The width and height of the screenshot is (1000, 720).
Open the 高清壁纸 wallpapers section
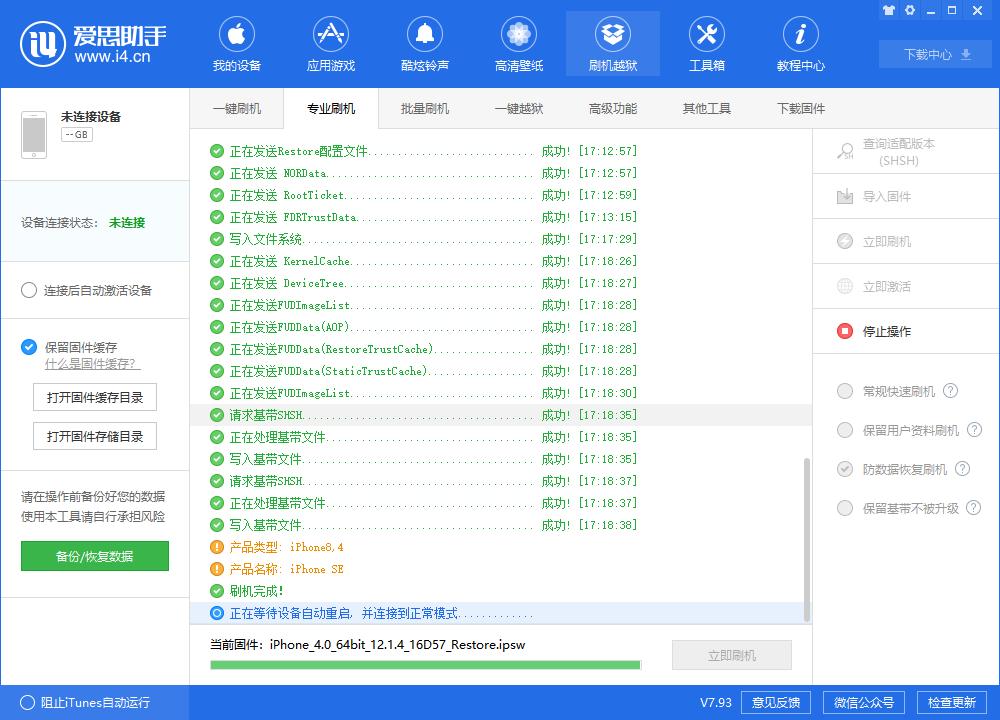[518, 43]
